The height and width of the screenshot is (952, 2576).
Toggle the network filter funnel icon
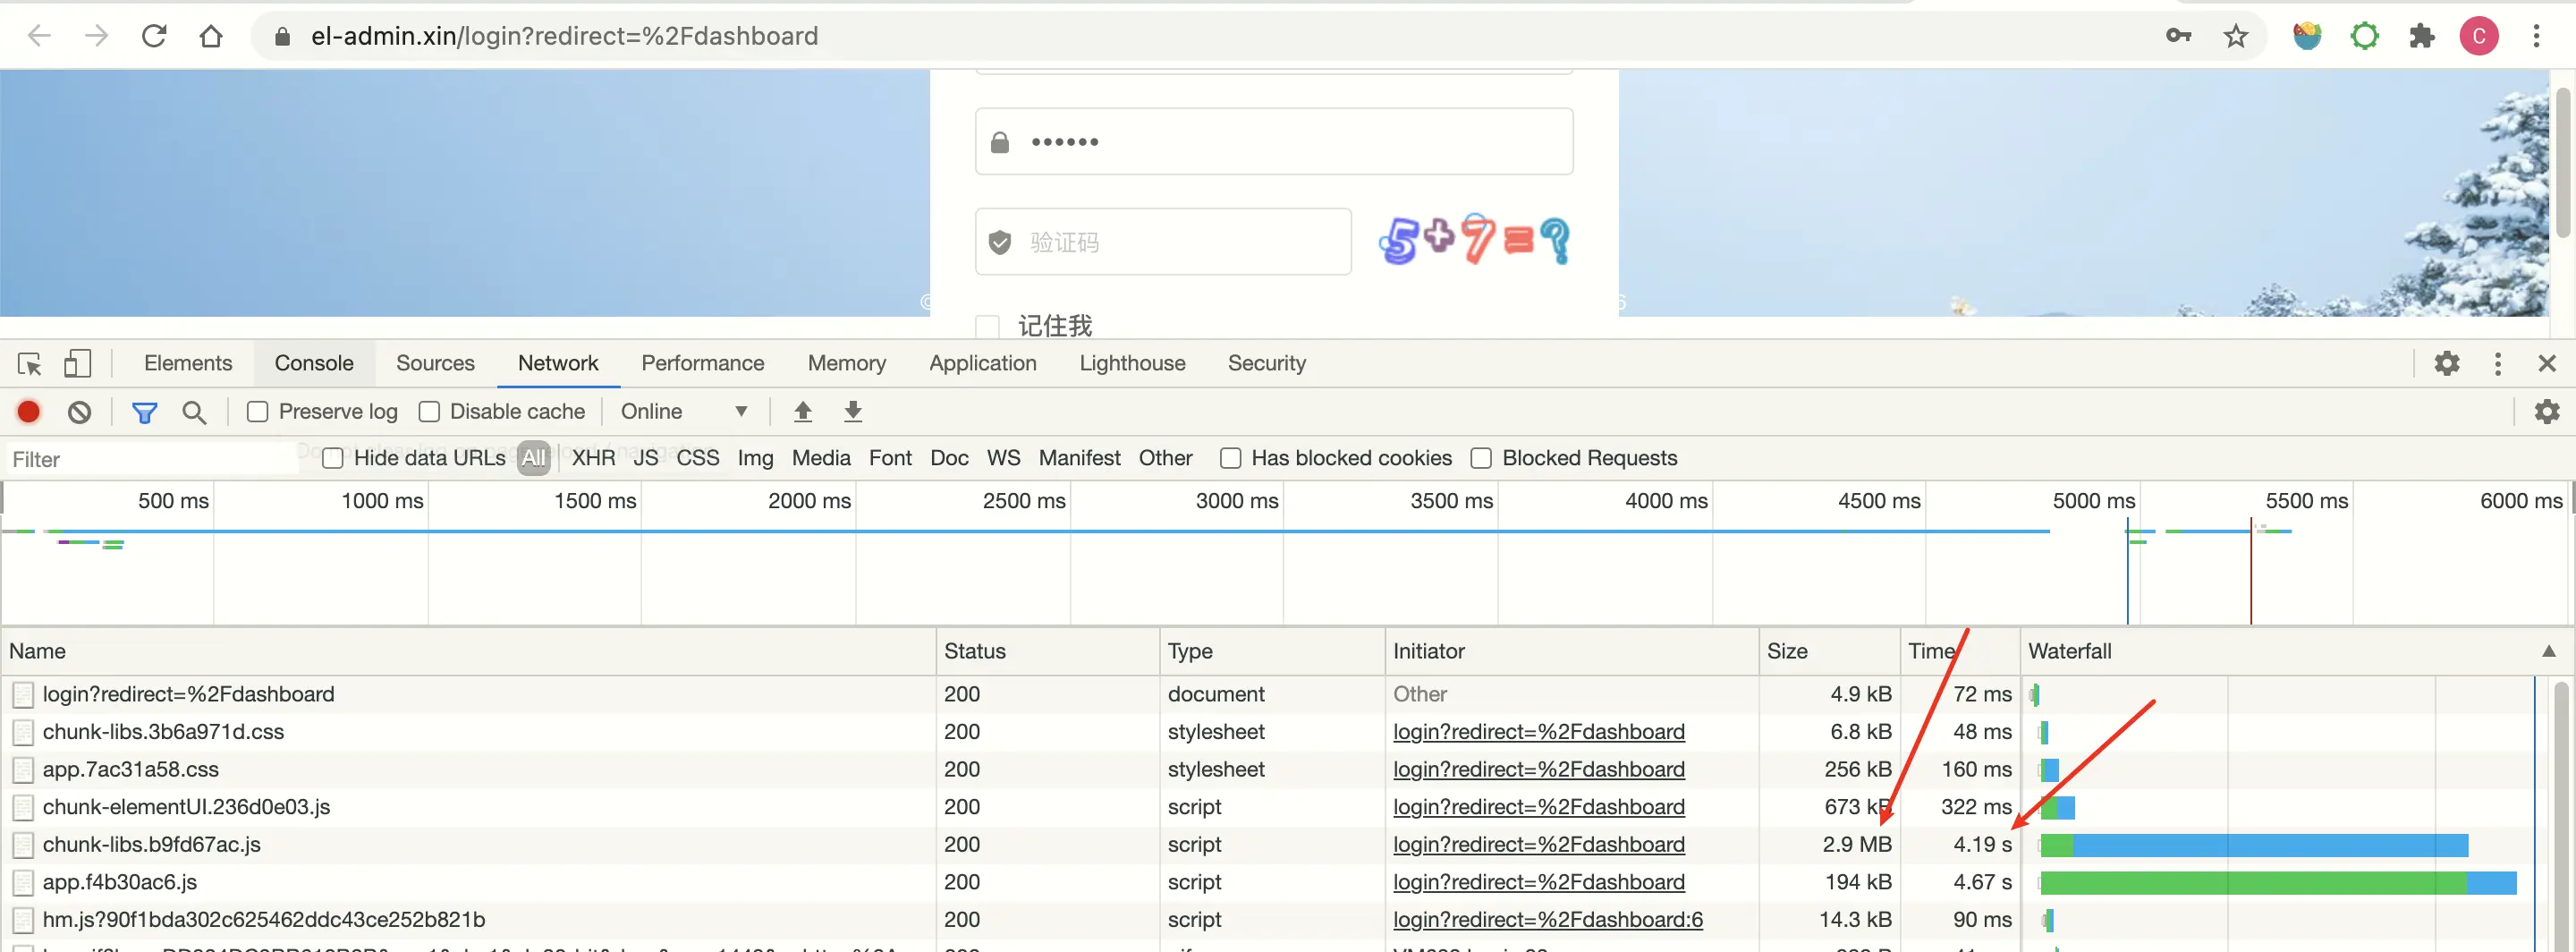(x=145, y=412)
